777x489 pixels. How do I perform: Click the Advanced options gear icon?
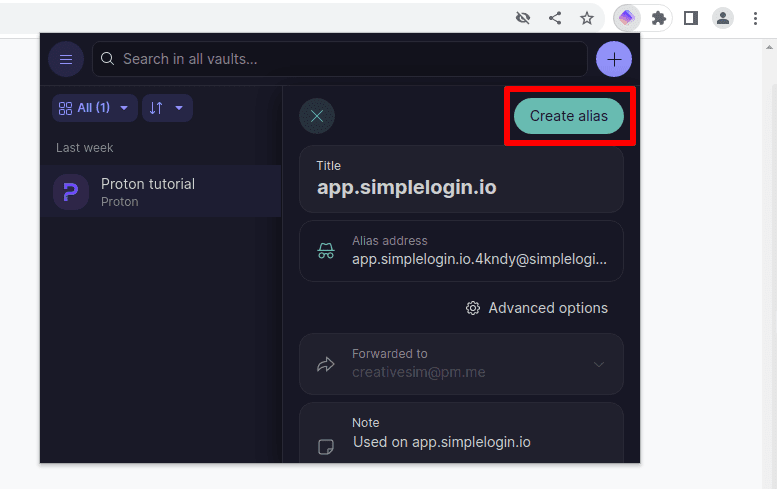coord(473,308)
